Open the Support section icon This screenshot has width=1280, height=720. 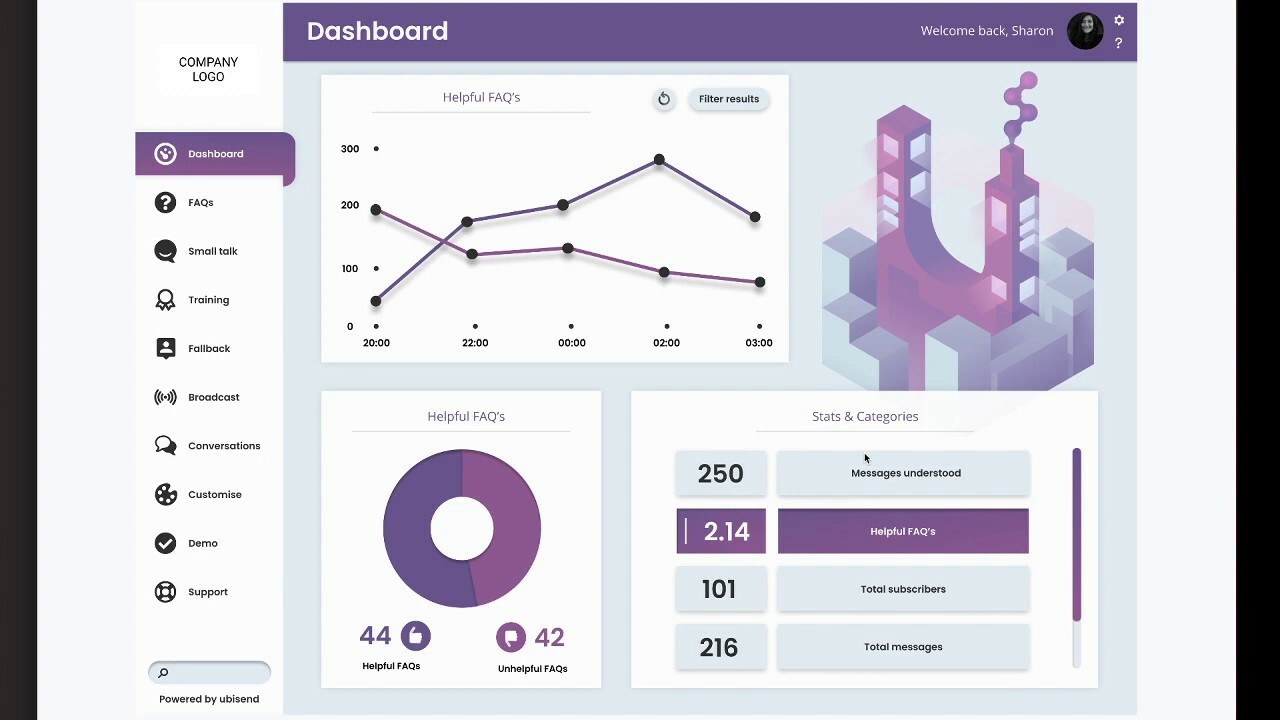[x=165, y=591]
